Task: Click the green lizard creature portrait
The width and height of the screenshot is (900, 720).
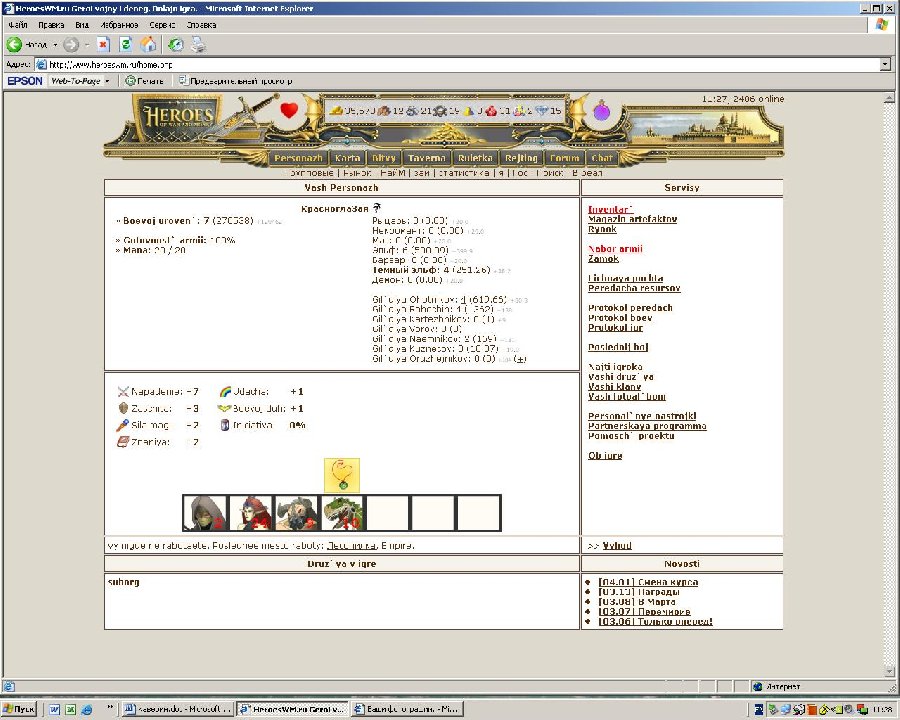Action: click(341, 513)
